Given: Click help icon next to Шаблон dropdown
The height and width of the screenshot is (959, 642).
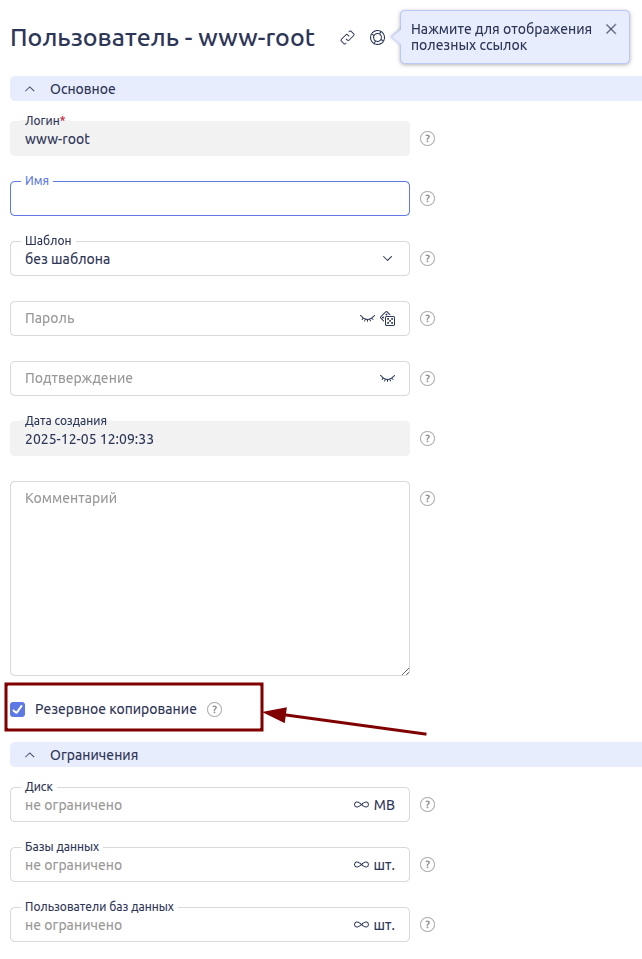Looking at the screenshot, I should (x=428, y=259).
